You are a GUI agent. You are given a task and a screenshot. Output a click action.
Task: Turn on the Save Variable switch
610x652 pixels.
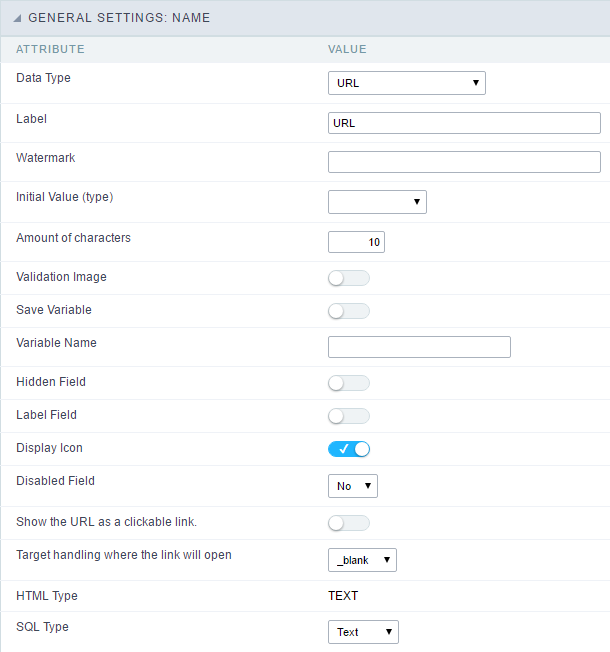click(x=348, y=311)
